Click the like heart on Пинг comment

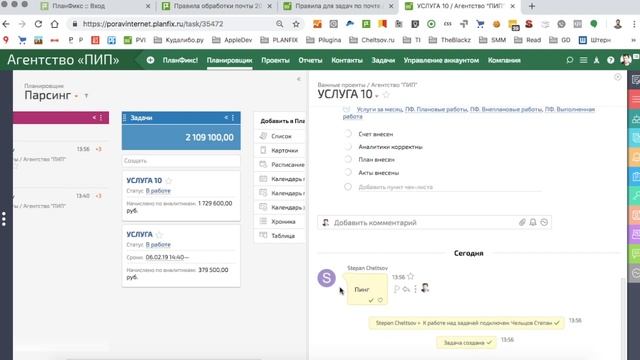[380, 300]
